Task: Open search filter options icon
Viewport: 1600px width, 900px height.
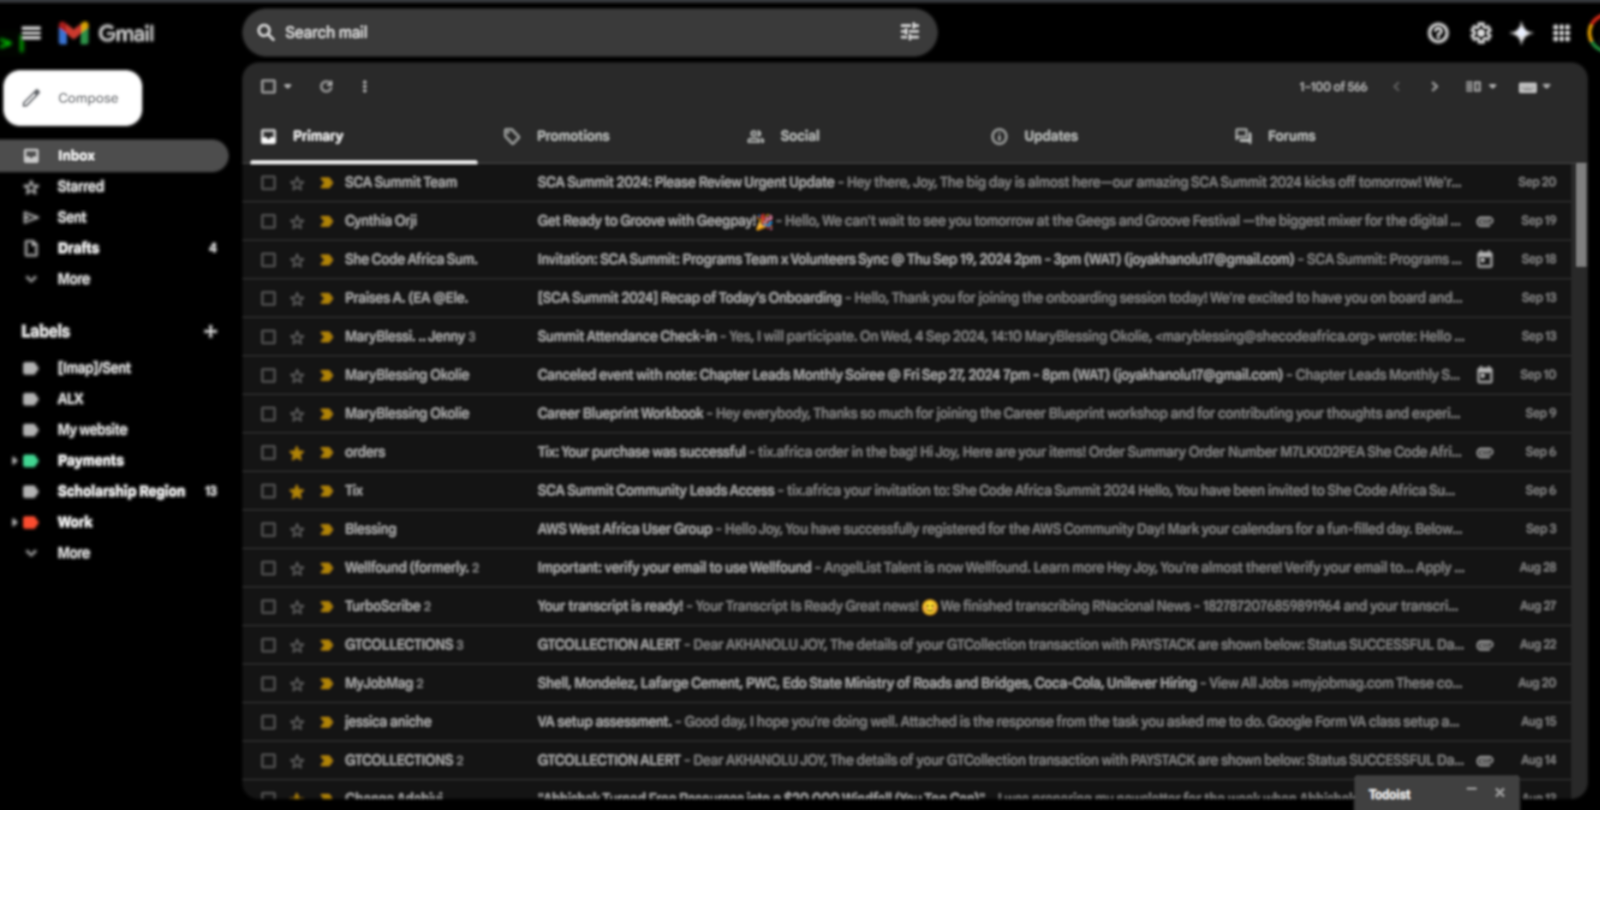Action: click(909, 32)
